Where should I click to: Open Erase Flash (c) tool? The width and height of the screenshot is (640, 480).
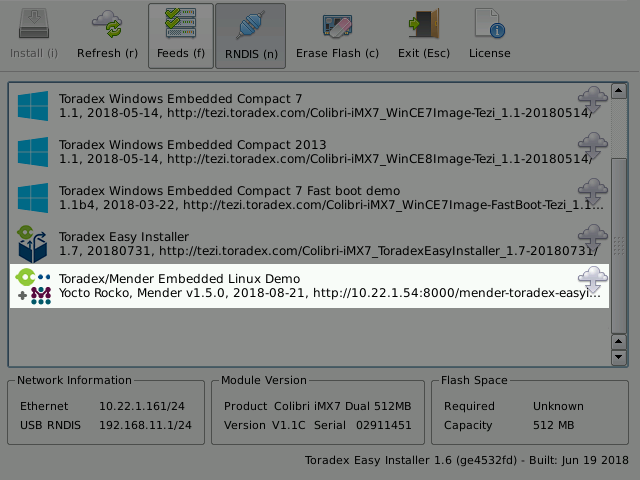(x=337, y=36)
